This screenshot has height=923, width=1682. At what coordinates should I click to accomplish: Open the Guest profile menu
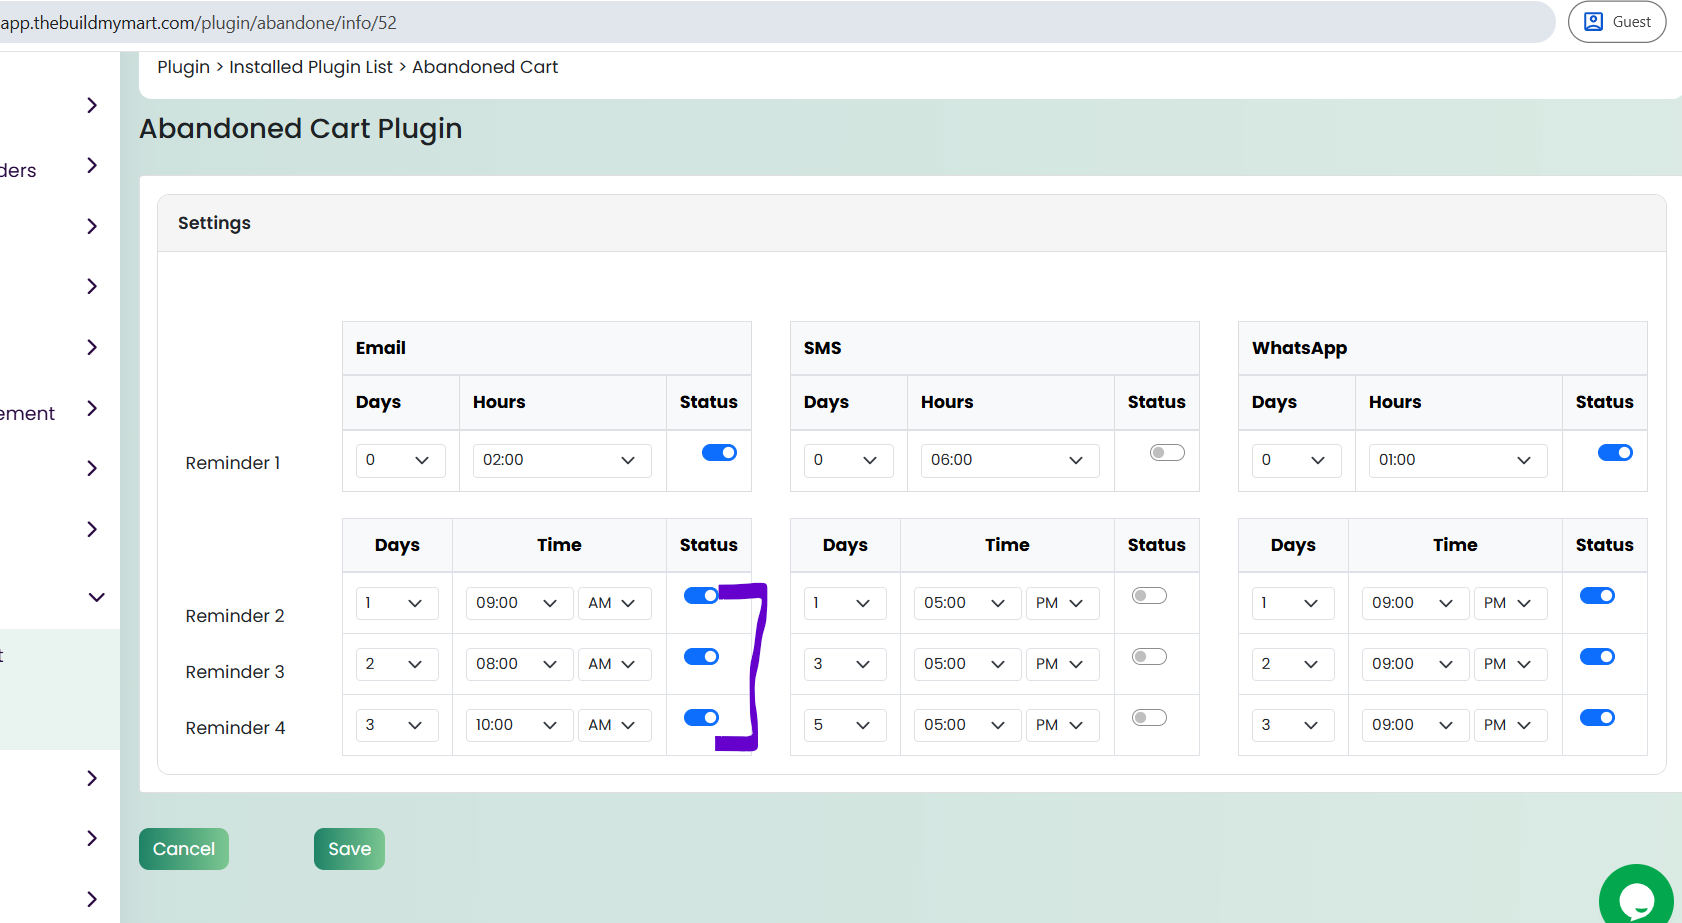click(1616, 22)
